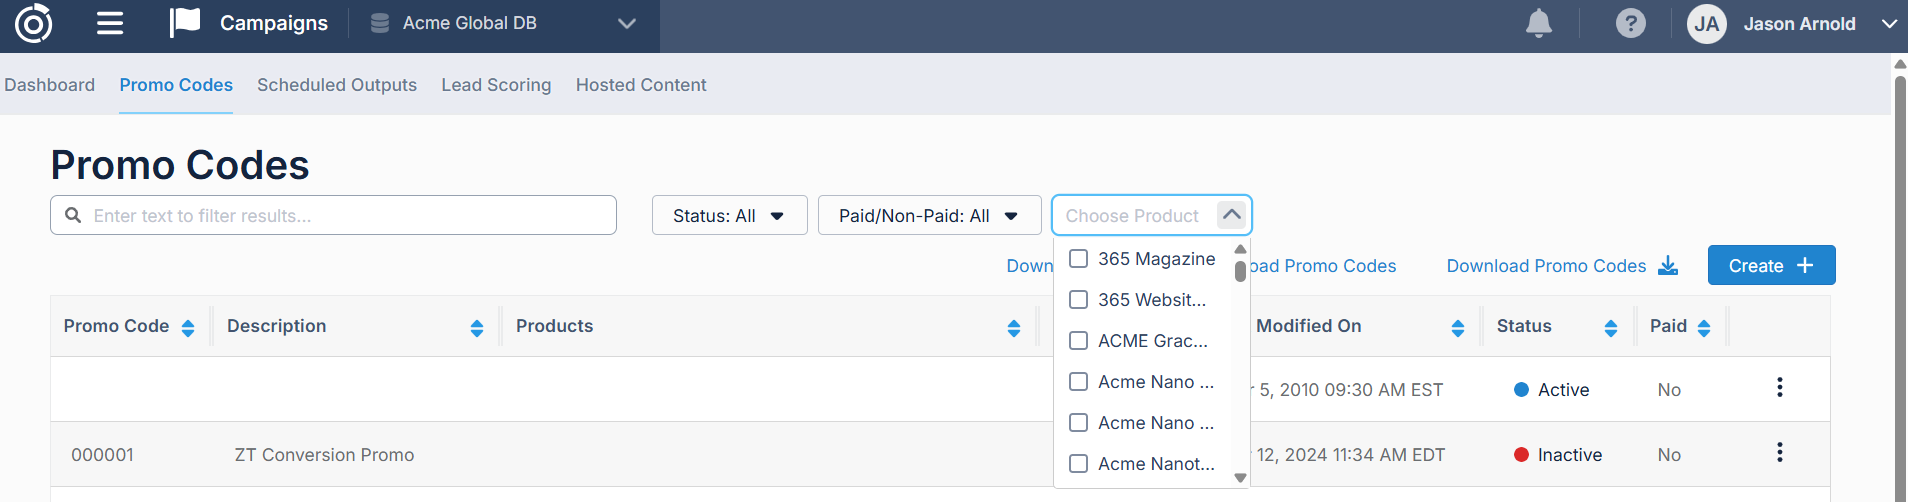Check the 365 Magazine product checkbox
This screenshot has height=502, width=1908.
click(x=1078, y=259)
